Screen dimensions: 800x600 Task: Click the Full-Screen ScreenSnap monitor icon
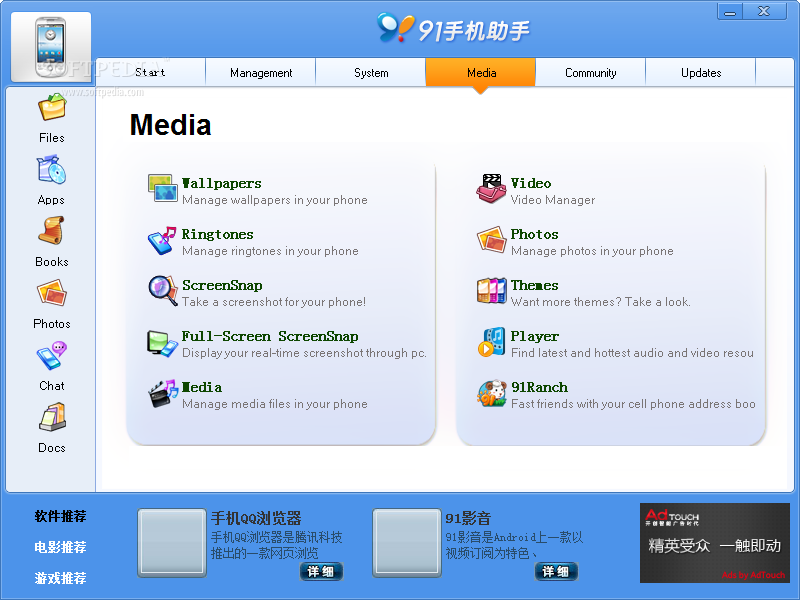[162, 342]
